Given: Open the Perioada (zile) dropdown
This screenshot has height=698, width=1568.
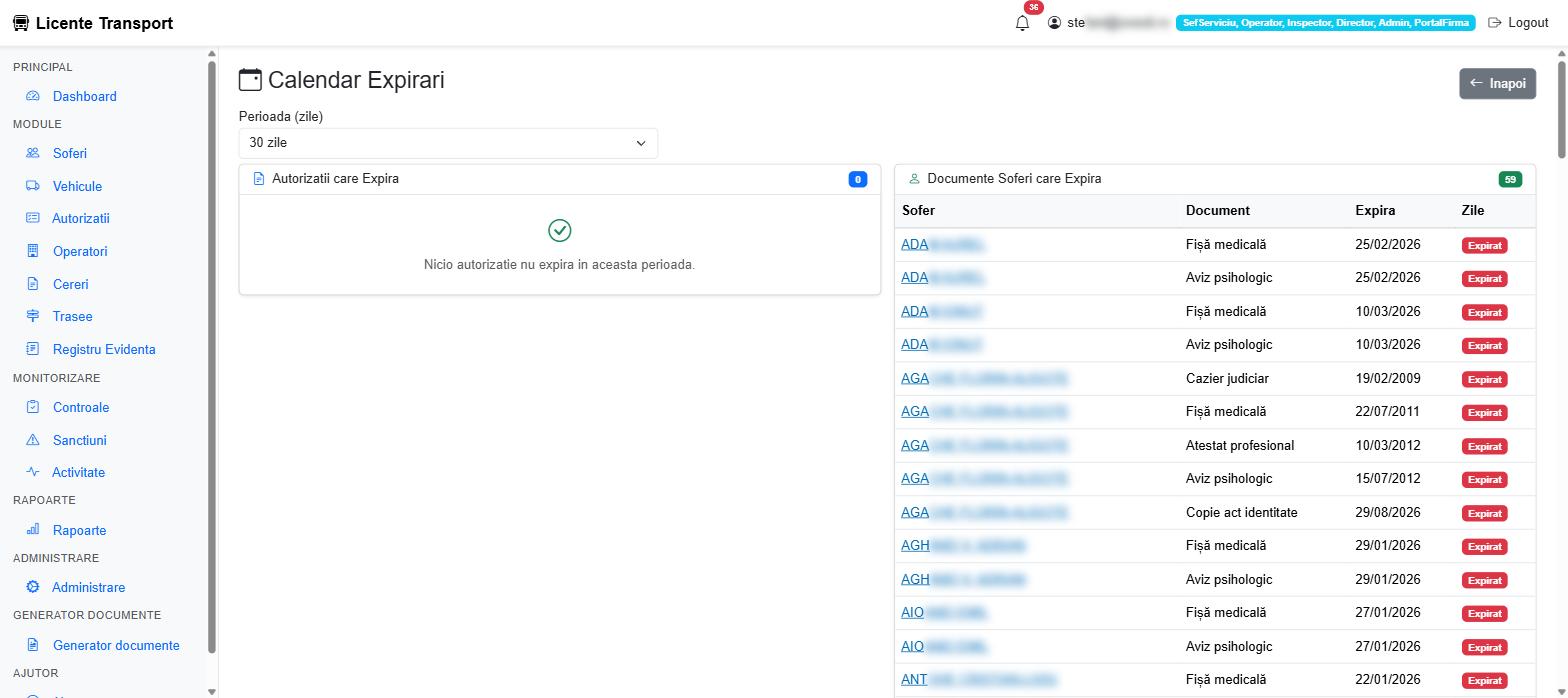Looking at the screenshot, I should [x=448, y=143].
